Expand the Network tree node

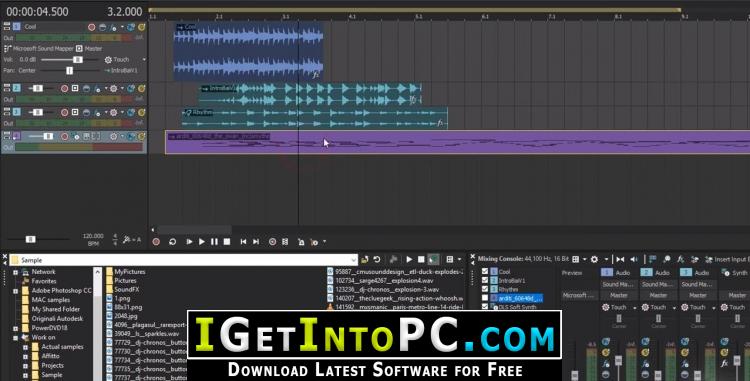(15, 272)
